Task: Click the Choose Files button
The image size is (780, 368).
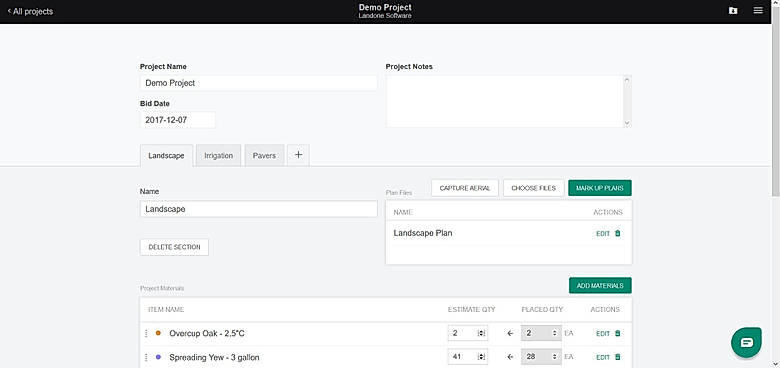Action: tap(534, 188)
